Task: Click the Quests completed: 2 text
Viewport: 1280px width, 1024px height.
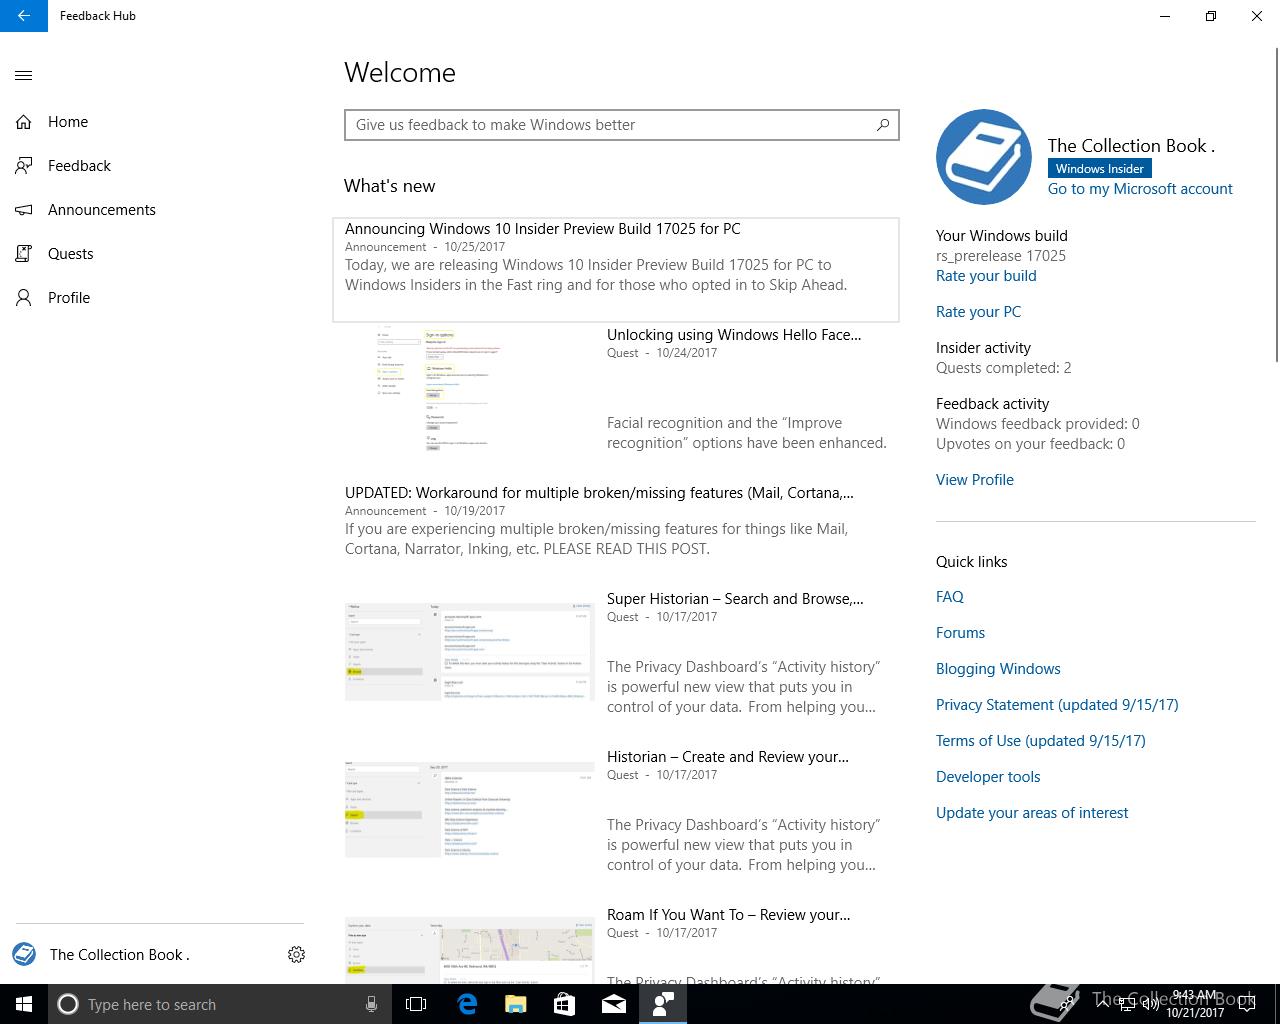Action: coord(1003,368)
